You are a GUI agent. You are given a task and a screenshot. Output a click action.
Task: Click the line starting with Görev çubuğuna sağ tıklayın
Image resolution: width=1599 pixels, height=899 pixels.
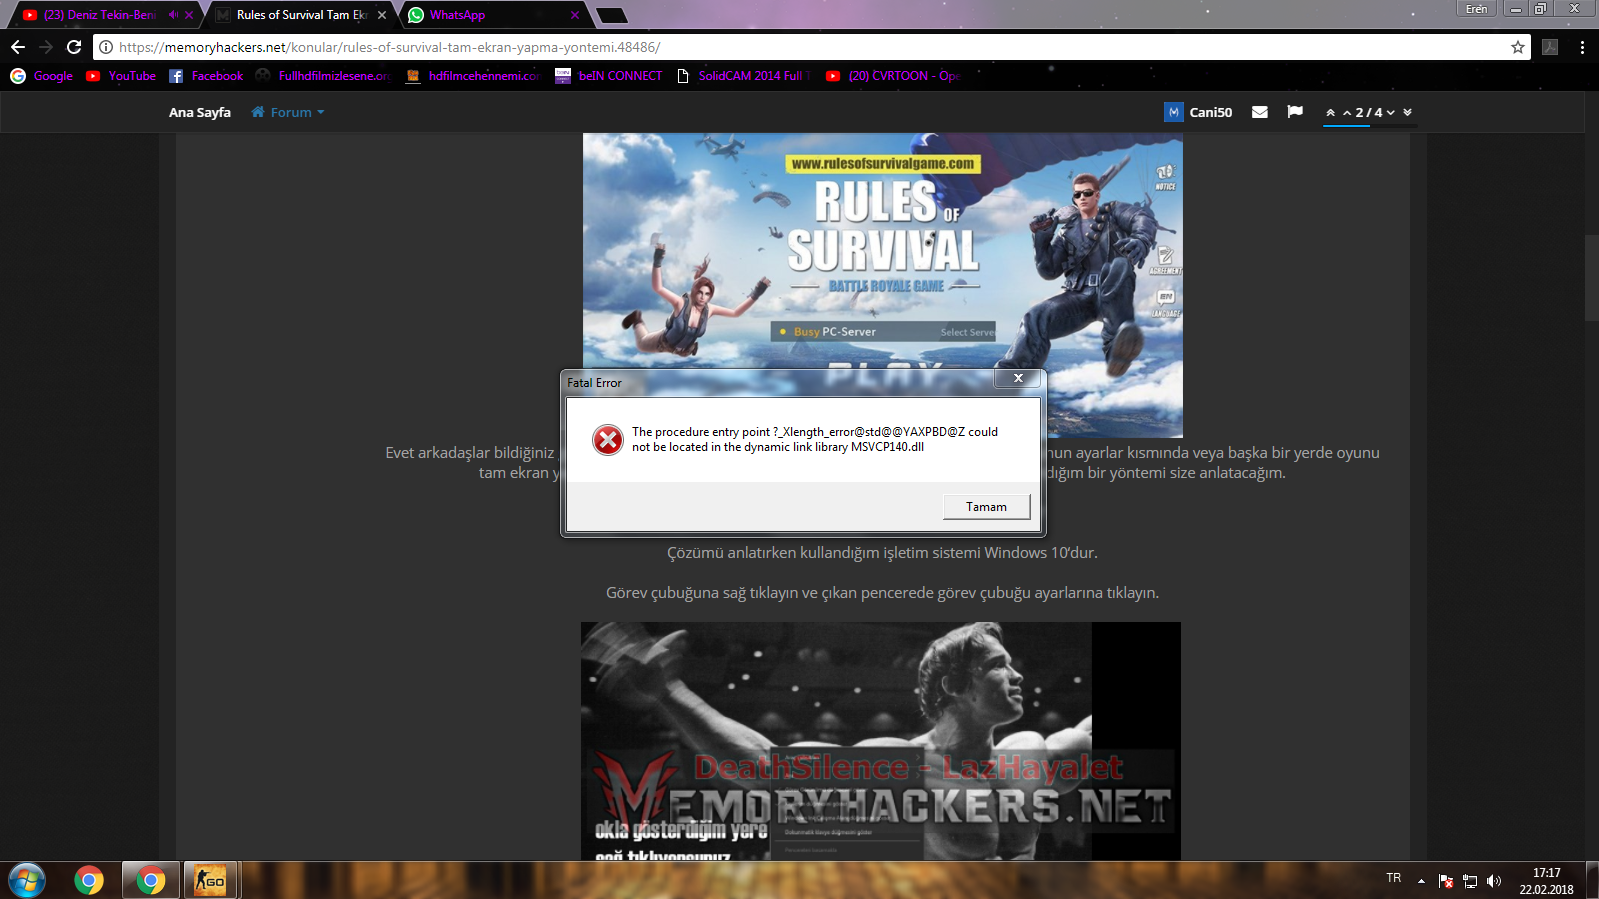coord(882,592)
